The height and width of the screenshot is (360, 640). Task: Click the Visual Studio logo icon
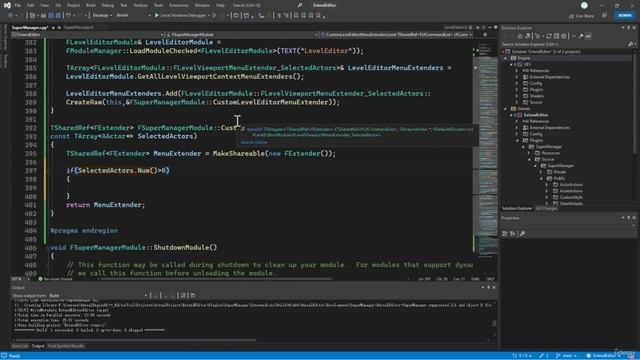pyautogui.click(x=7, y=5)
